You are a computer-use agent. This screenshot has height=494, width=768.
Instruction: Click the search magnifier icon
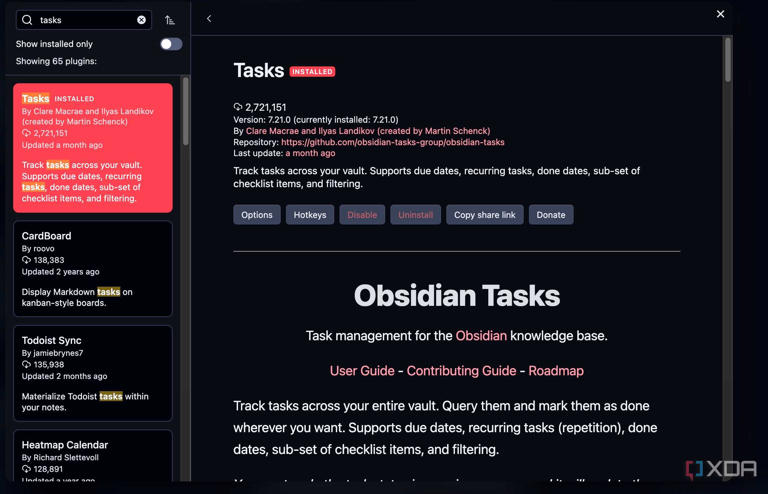point(27,20)
